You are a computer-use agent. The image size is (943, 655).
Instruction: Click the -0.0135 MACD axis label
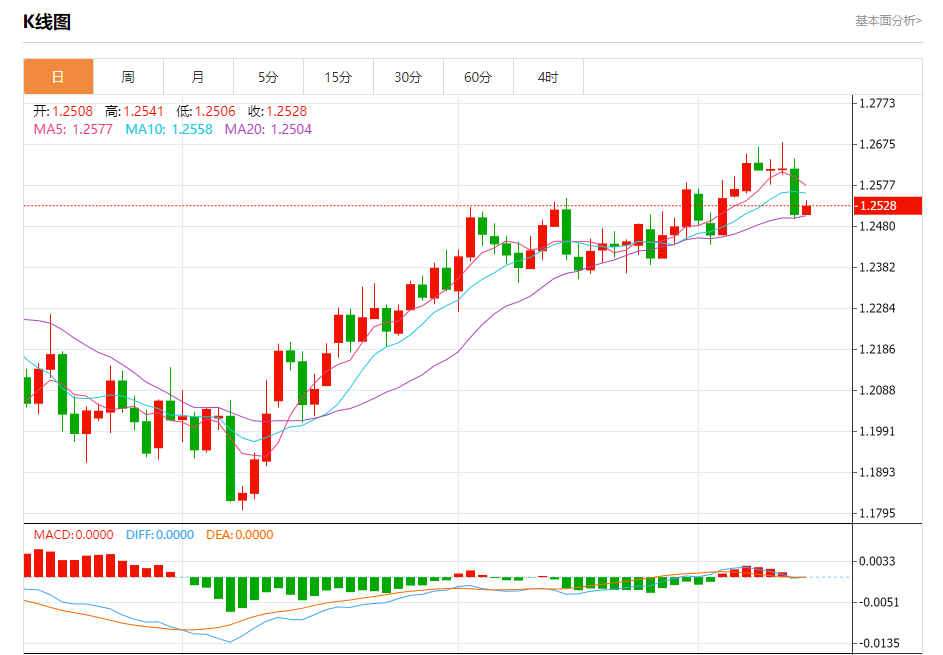877,643
